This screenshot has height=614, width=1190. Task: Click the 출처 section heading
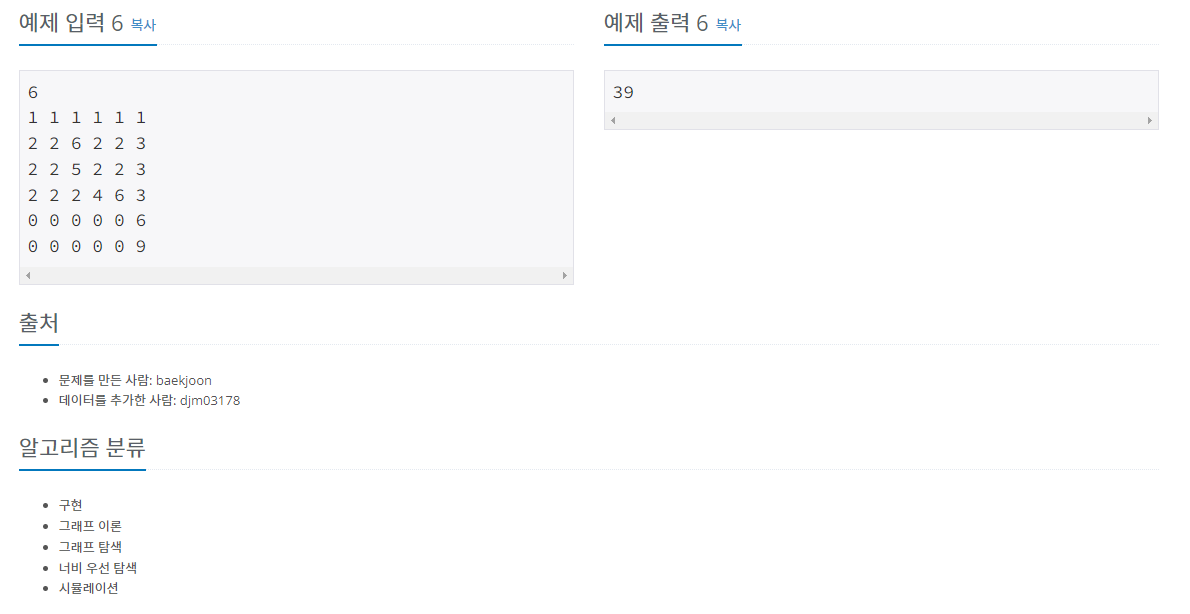pos(37,322)
